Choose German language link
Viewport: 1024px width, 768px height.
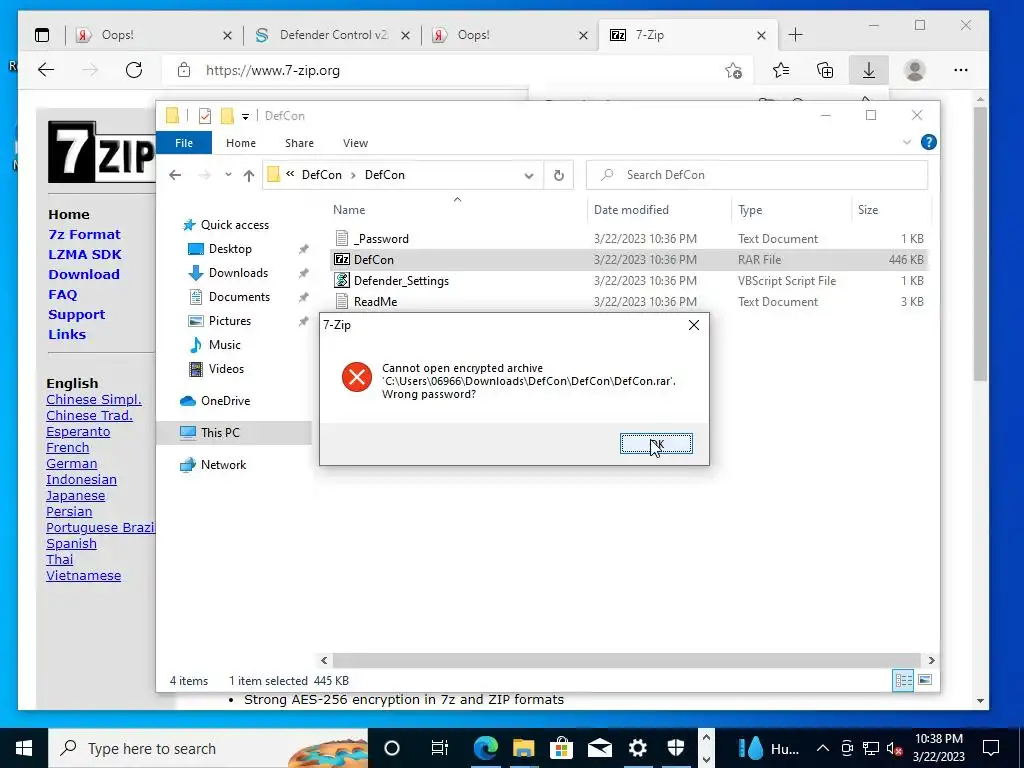(x=71, y=464)
